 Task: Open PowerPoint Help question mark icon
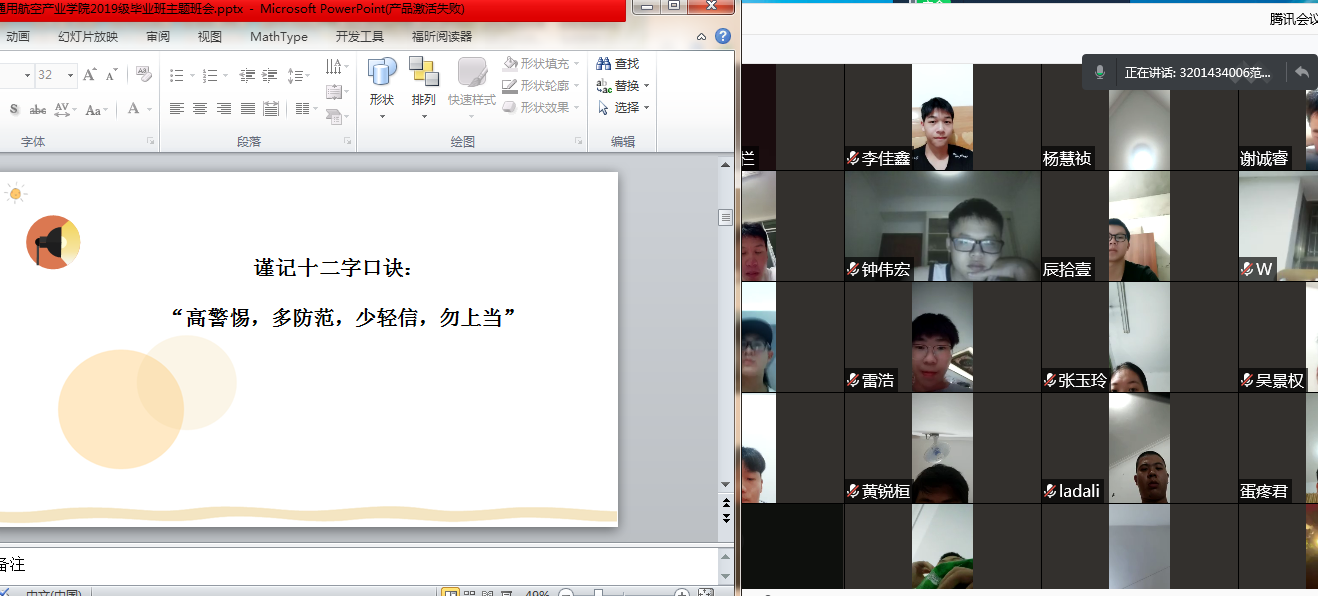click(722, 37)
